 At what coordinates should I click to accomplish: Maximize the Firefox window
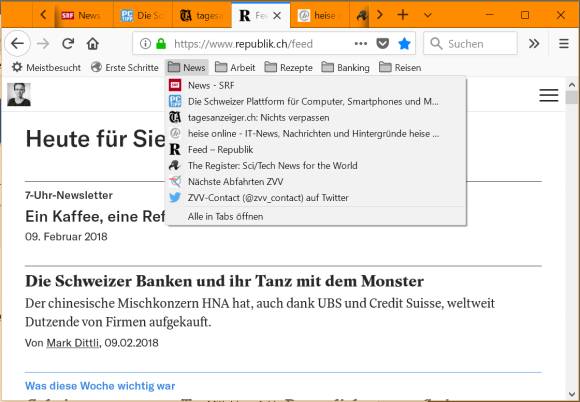point(525,15)
